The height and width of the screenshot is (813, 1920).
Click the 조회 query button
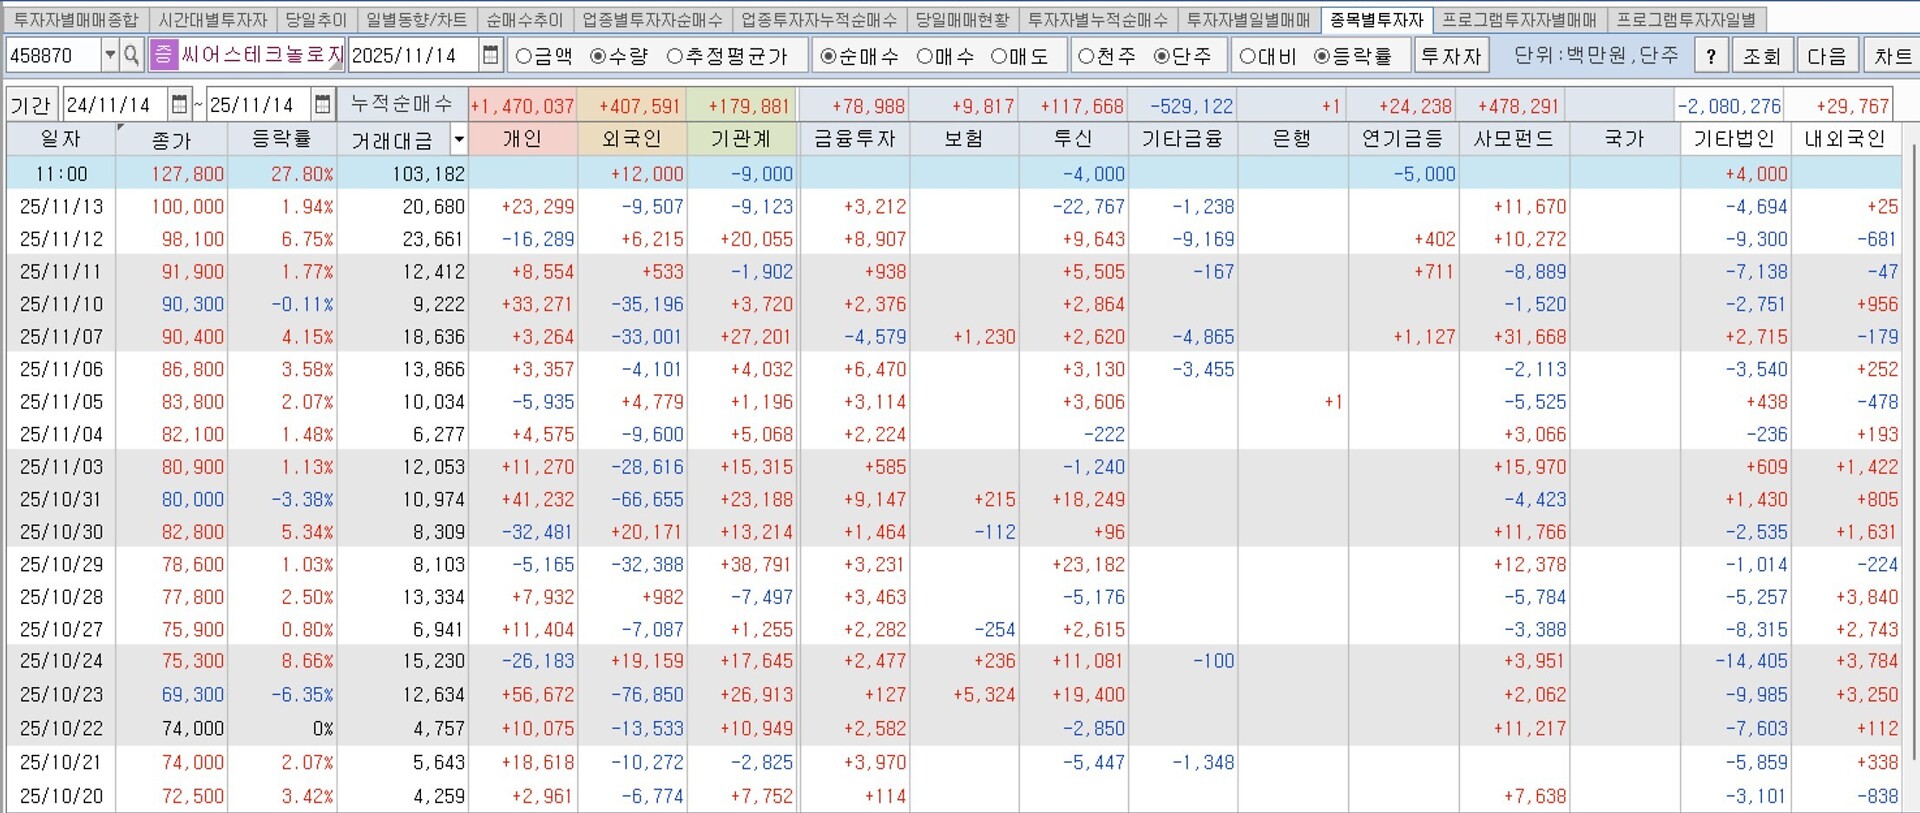[1762, 56]
